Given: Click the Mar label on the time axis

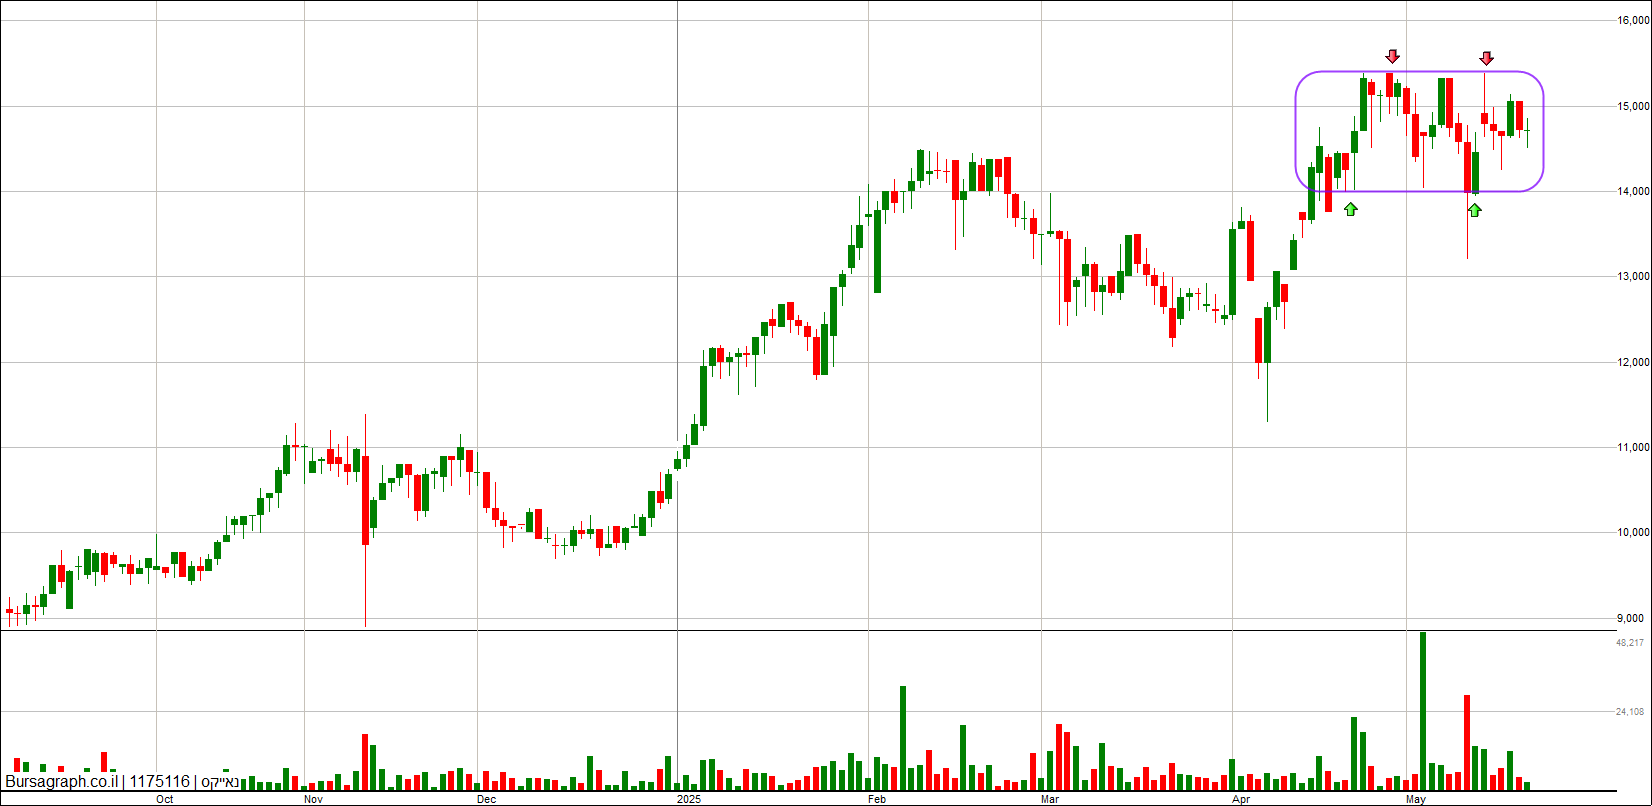Looking at the screenshot, I should (x=1050, y=799).
